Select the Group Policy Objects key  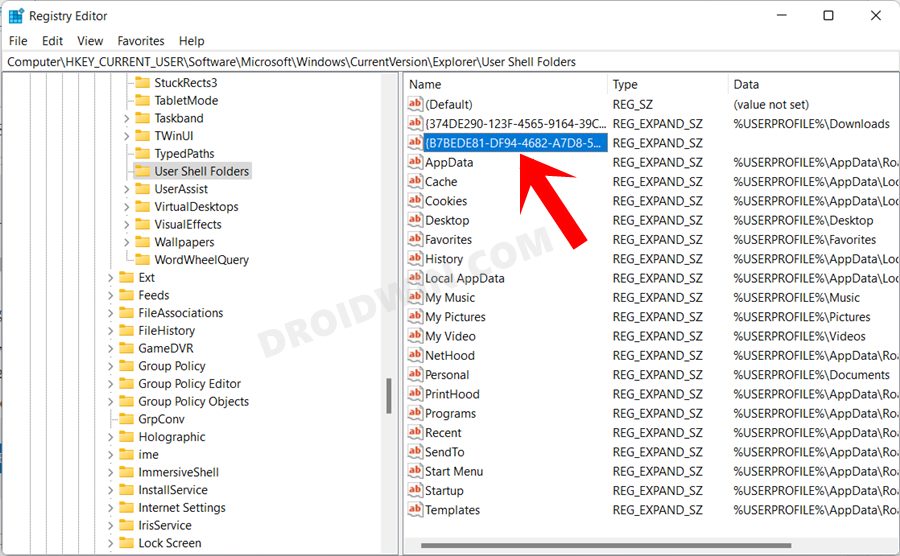coord(193,401)
